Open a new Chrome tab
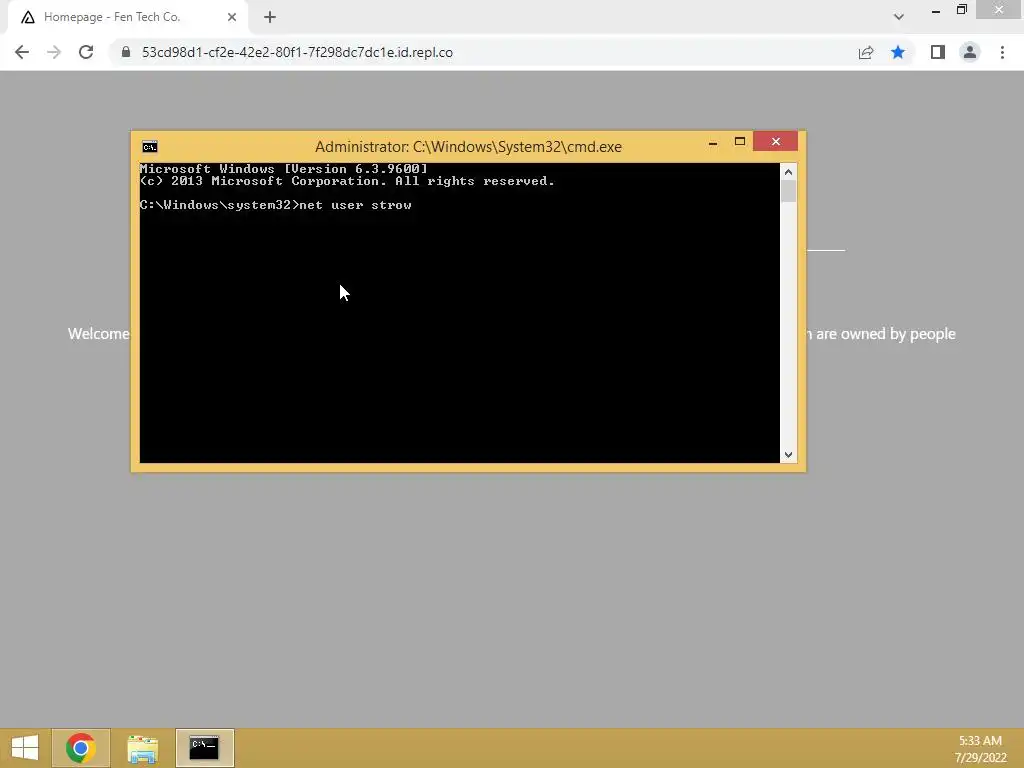1024x768 pixels. click(270, 17)
